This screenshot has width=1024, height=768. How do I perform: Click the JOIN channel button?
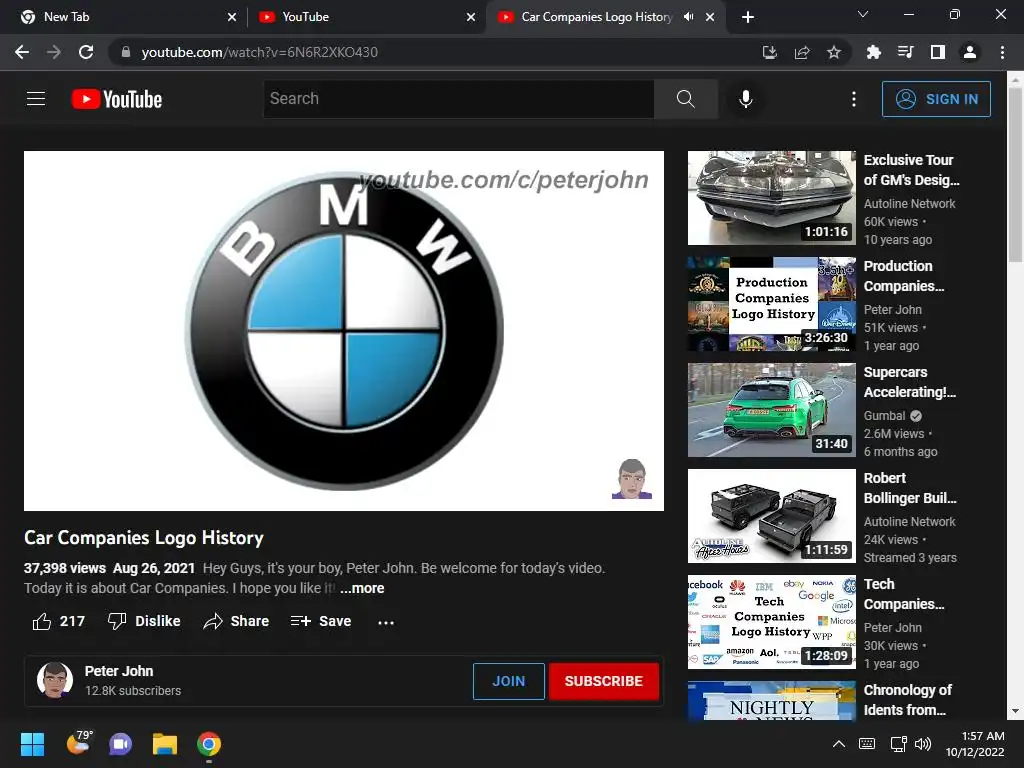(508, 681)
